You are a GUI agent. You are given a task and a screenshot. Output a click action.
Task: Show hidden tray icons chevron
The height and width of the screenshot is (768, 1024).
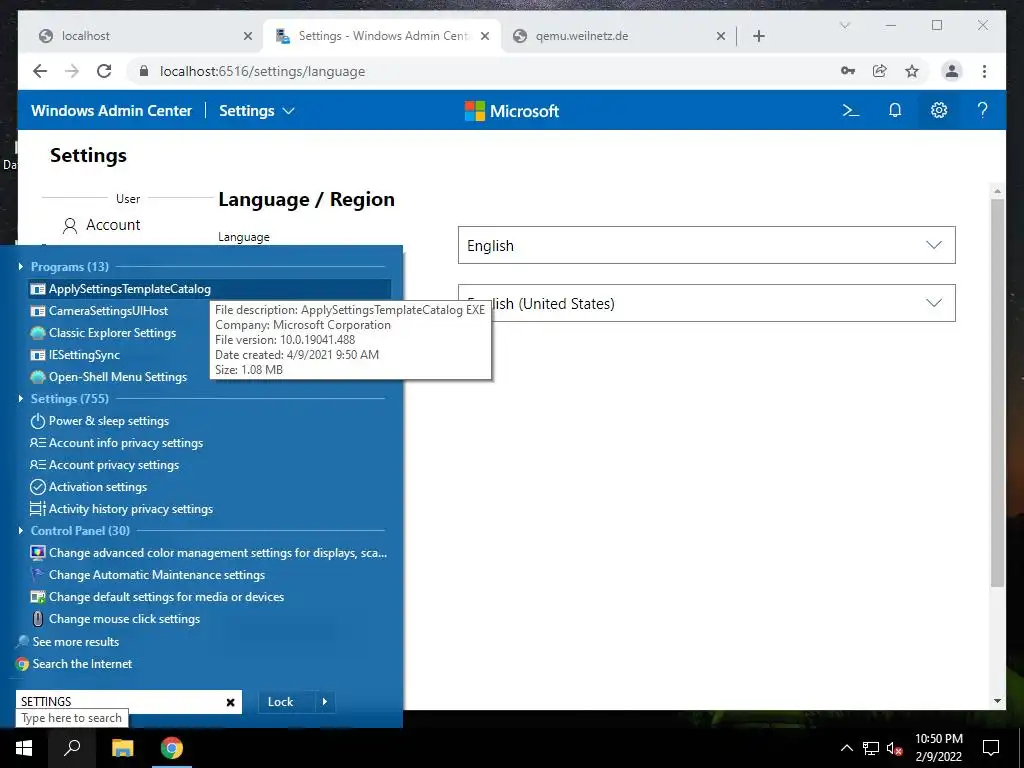(x=846, y=748)
